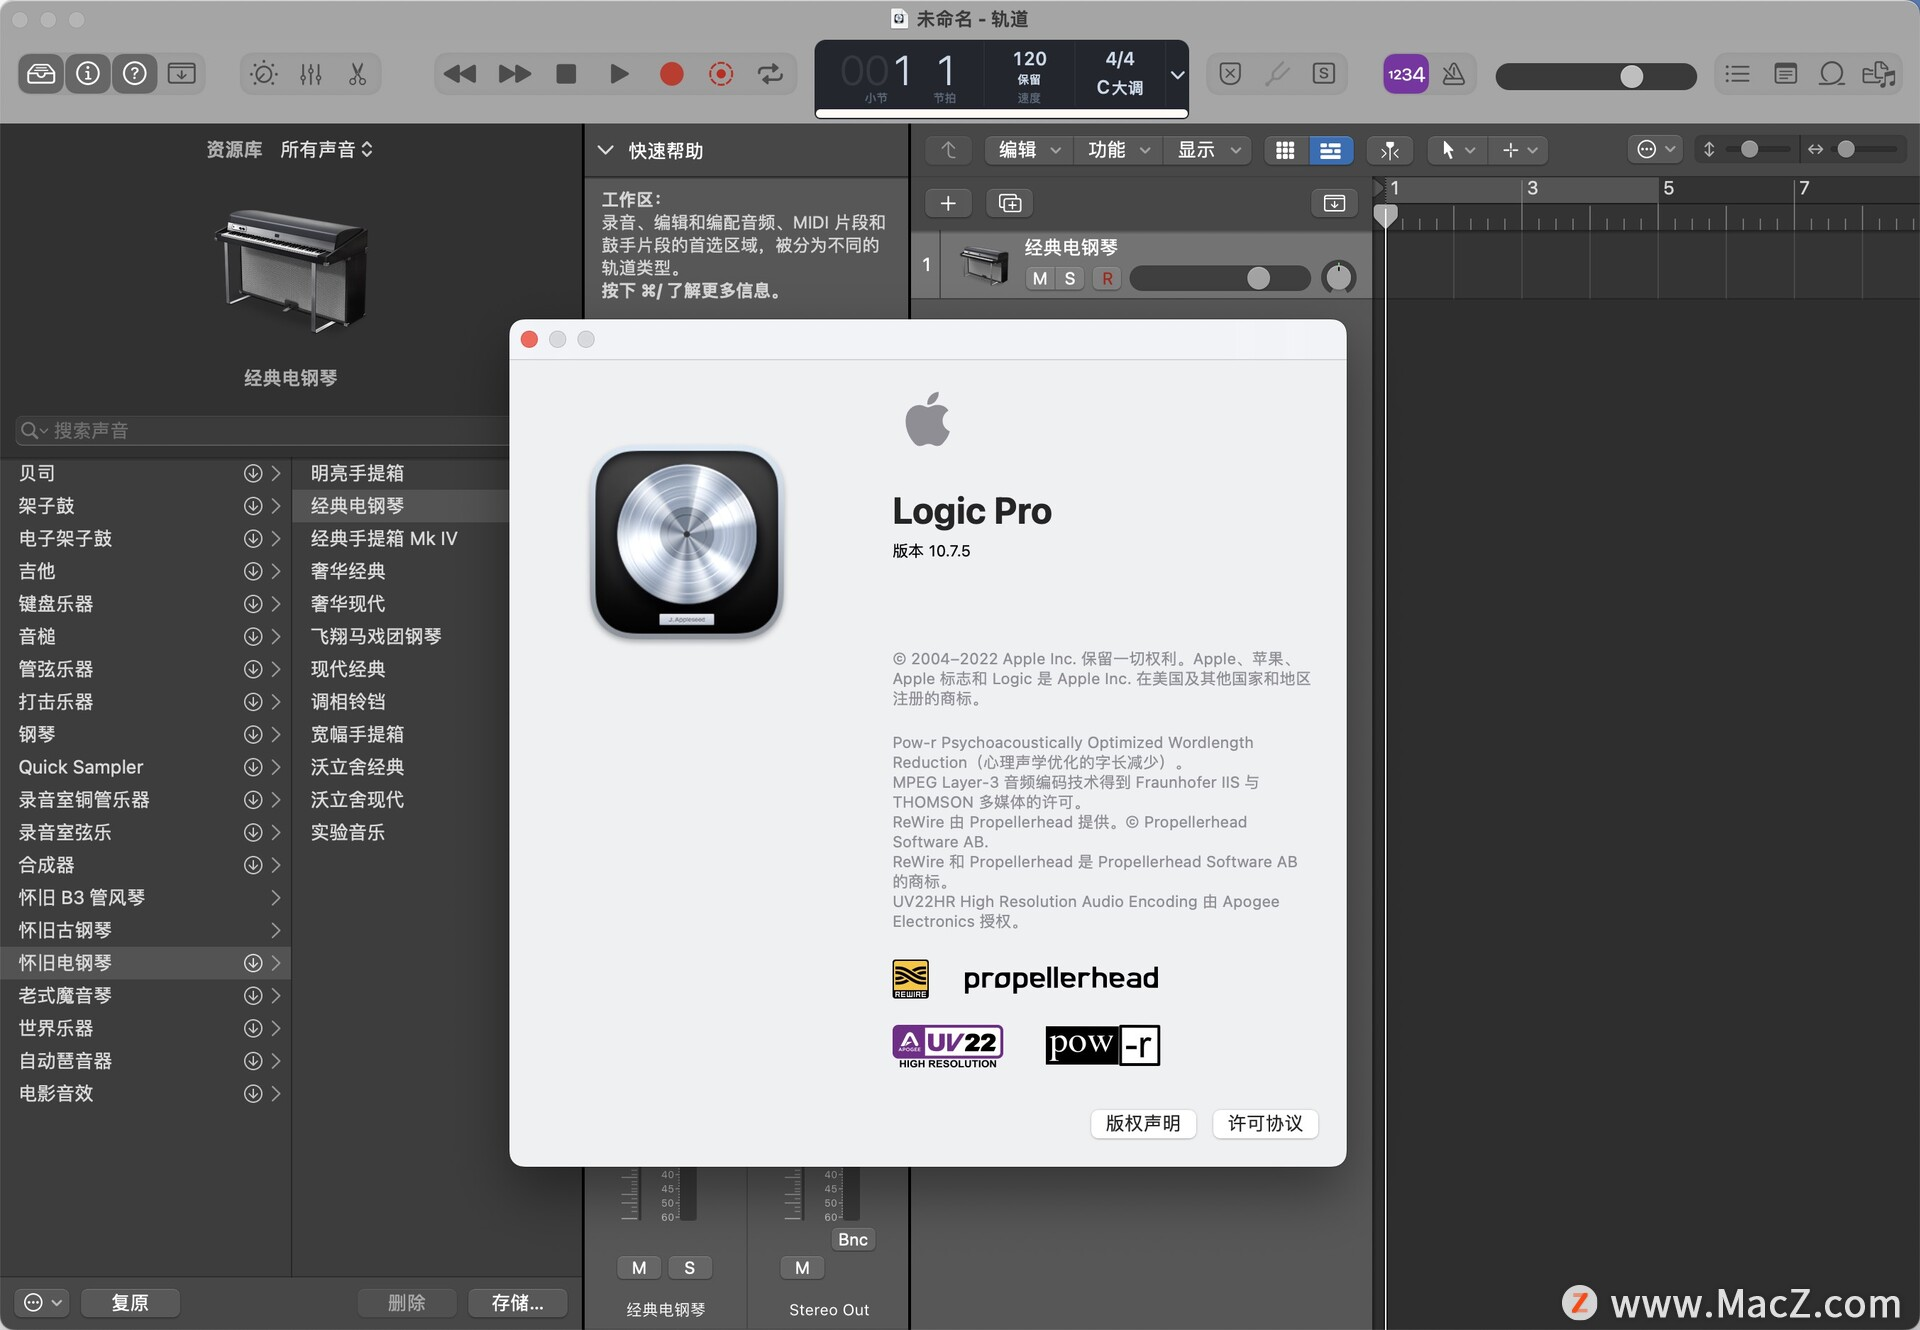Arm the track with the R record-enable button
The height and width of the screenshot is (1330, 1920).
click(x=1106, y=278)
